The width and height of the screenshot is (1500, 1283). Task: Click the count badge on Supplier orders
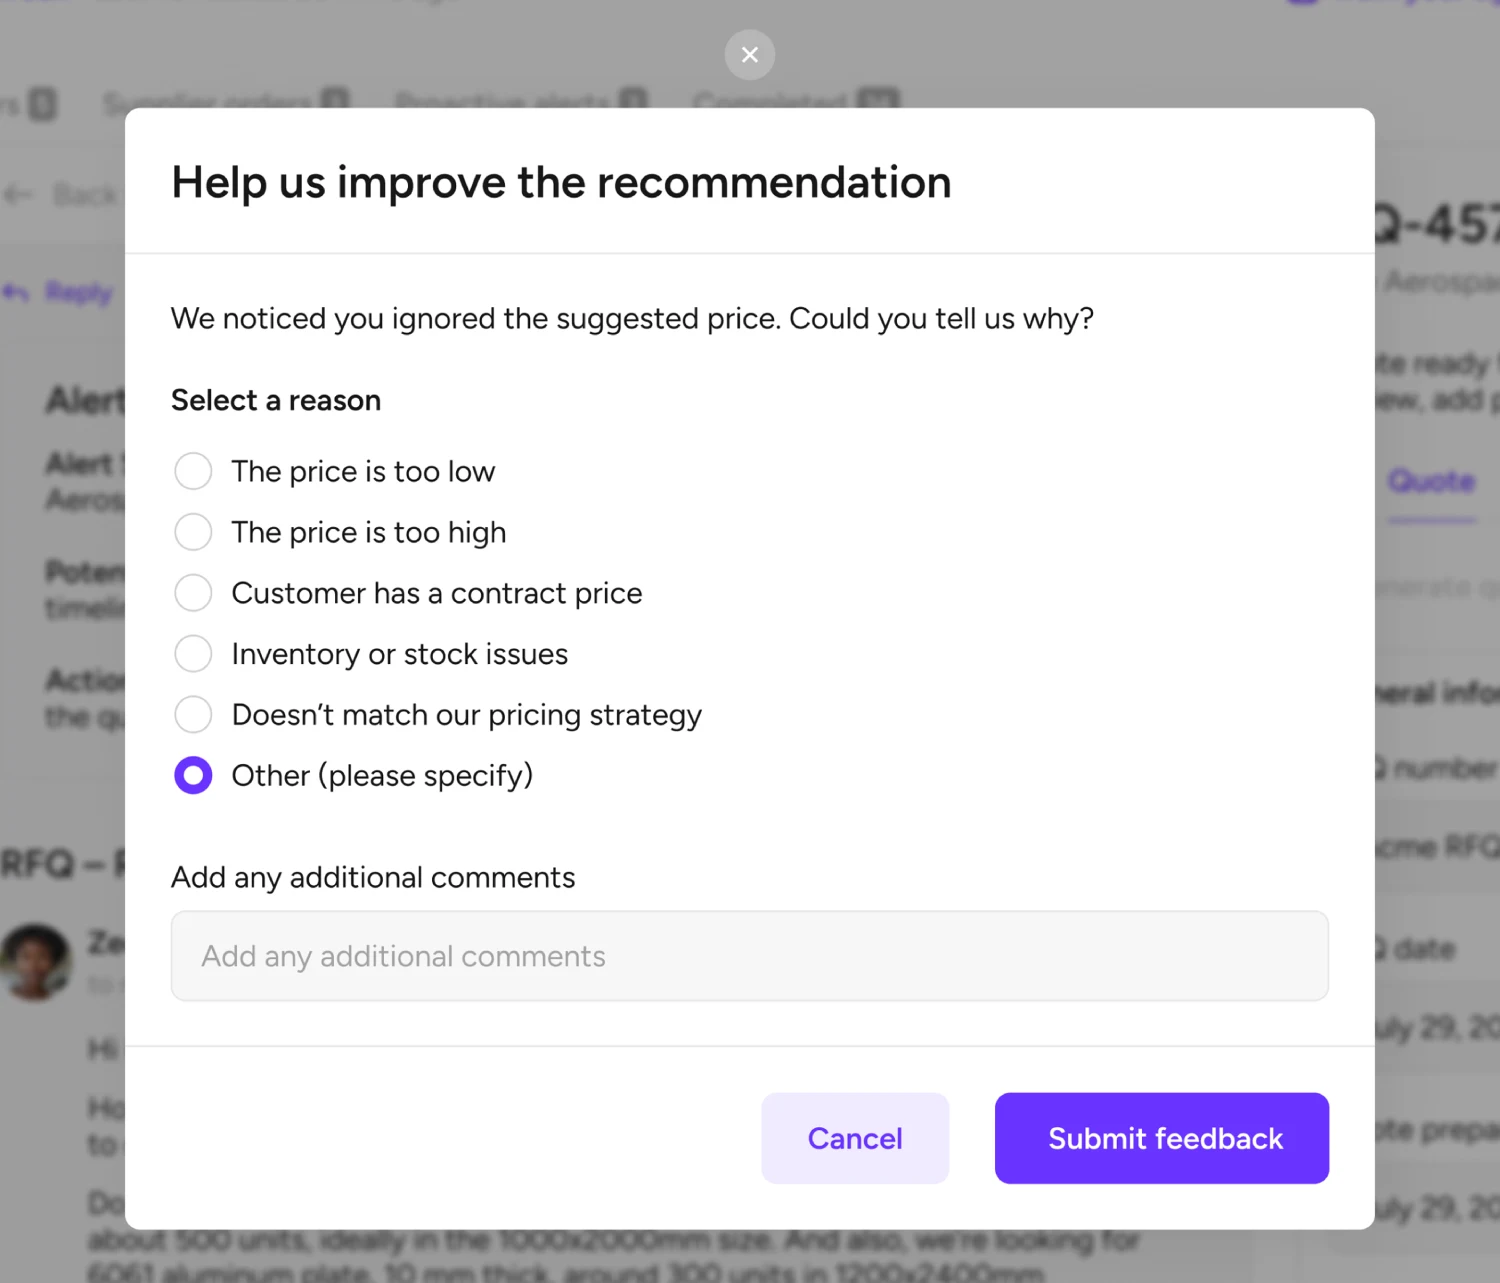click(335, 100)
